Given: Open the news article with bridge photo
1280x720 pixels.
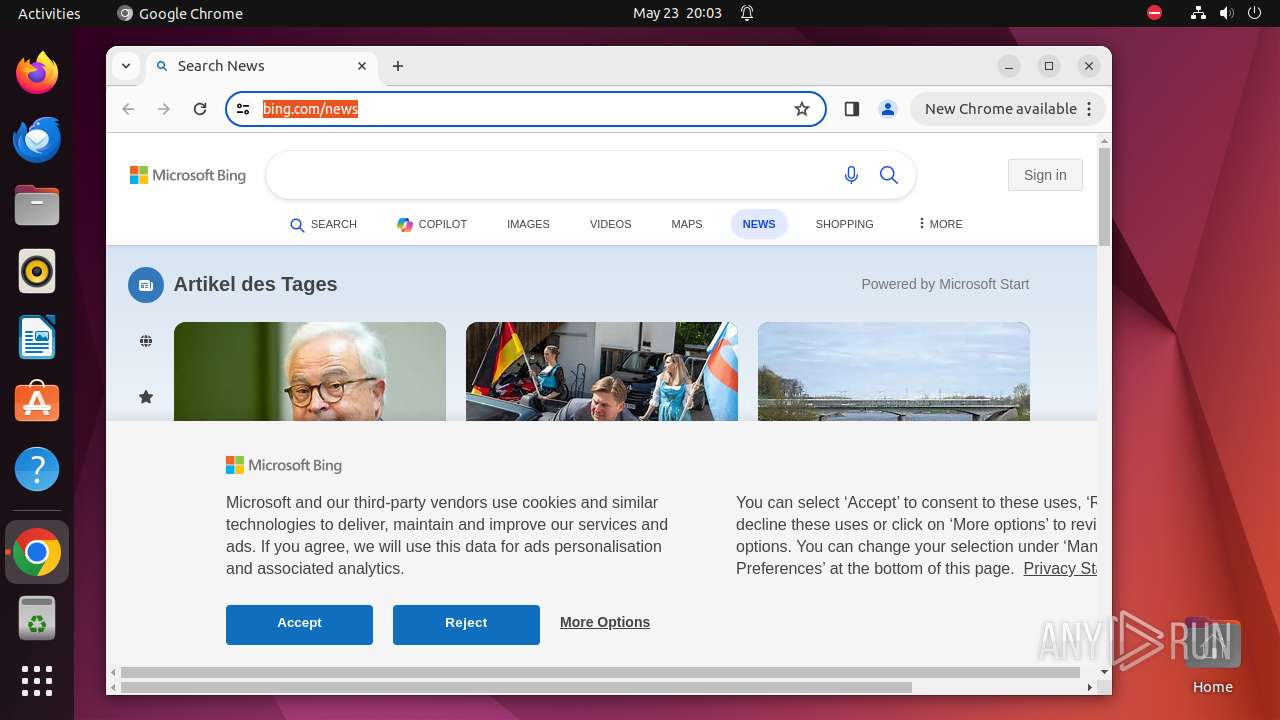Looking at the screenshot, I should 894,371.
